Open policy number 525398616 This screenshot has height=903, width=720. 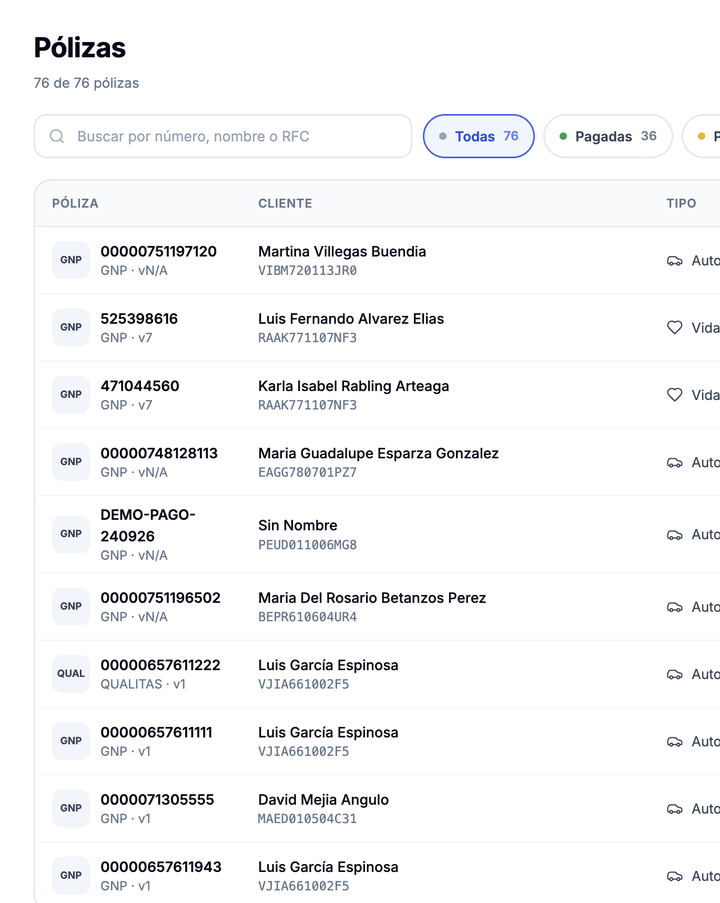click(x=139, y=319)
